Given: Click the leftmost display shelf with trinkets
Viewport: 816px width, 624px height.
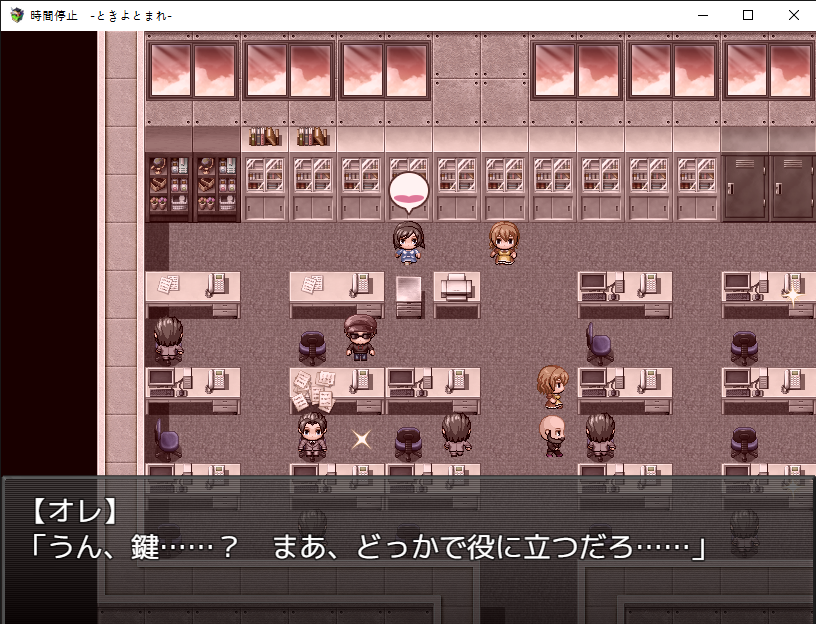Looking at the screenshot, I should click(x=169, y=187).
